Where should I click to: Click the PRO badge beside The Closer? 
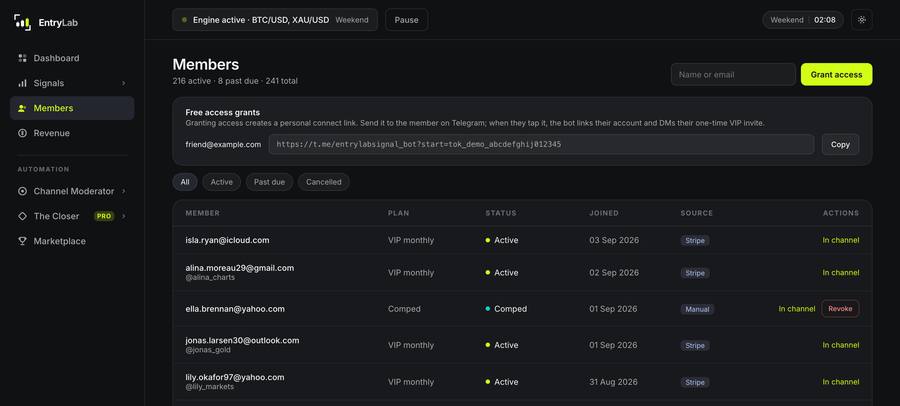point(104,216)
